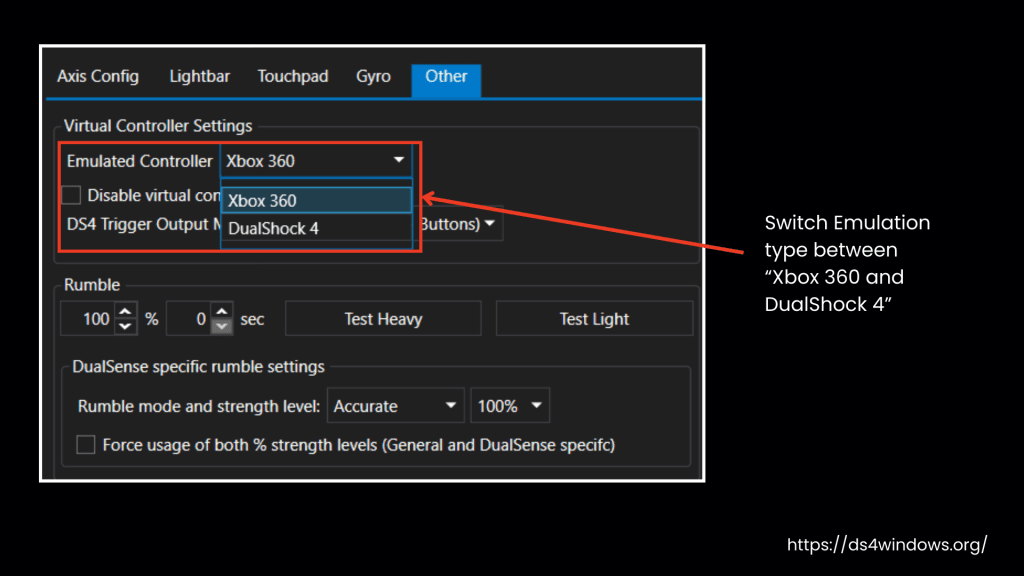Switch to the Axis Config tab

pos(97,76)
